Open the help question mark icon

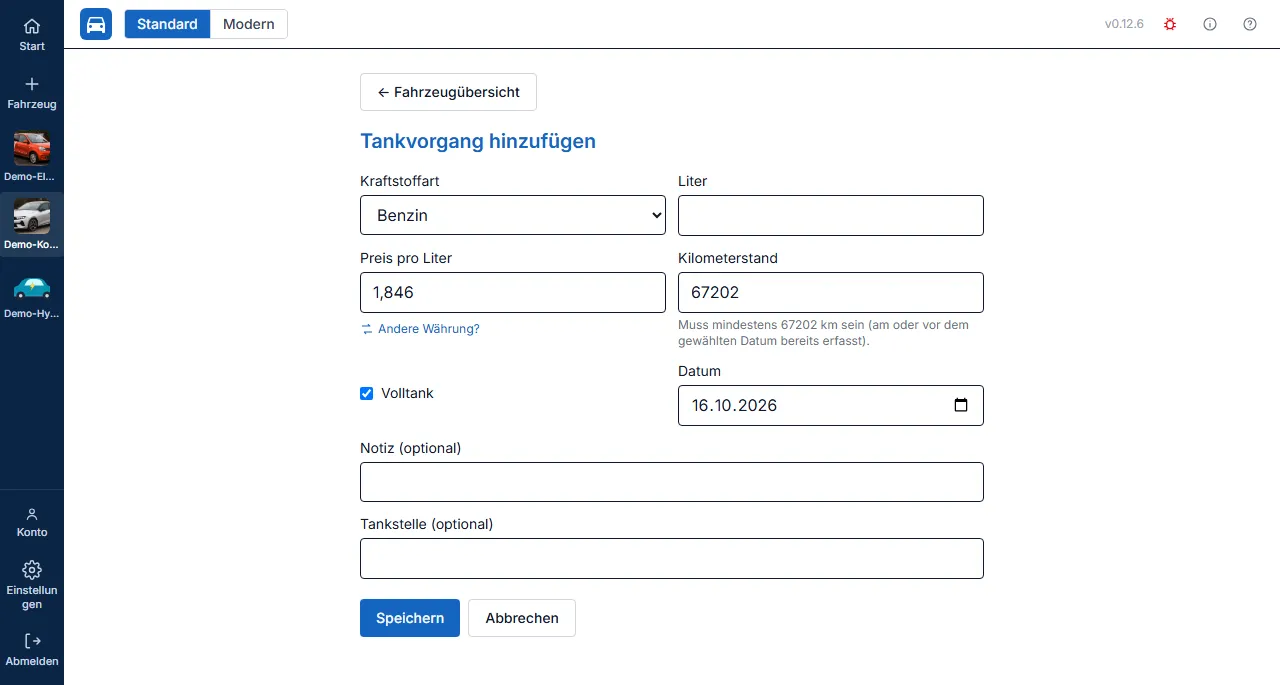coord(1250,24)
